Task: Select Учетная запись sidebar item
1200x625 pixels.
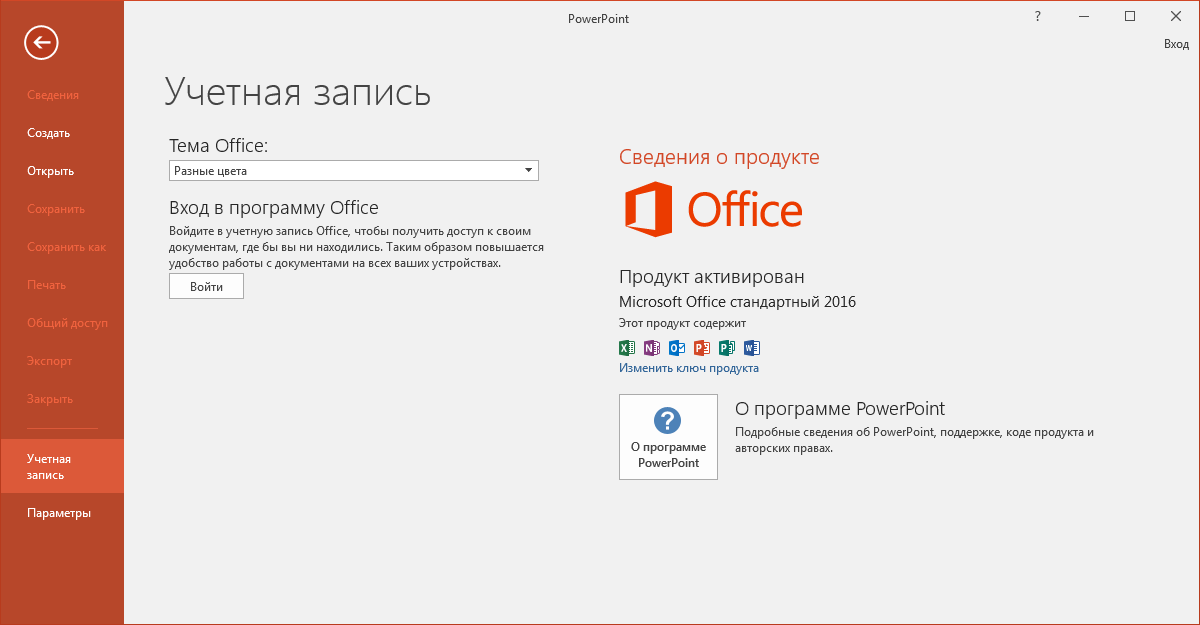Action: 62,466
